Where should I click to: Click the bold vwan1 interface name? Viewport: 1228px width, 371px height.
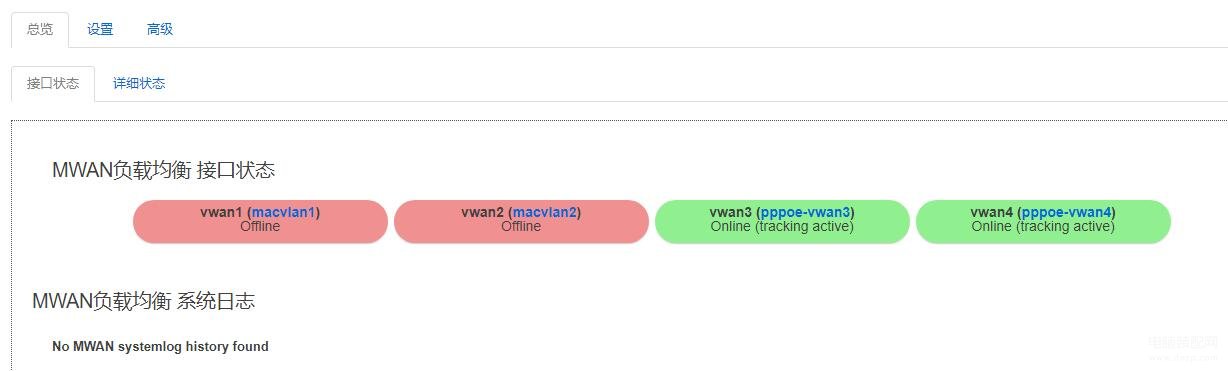[222, 212]
